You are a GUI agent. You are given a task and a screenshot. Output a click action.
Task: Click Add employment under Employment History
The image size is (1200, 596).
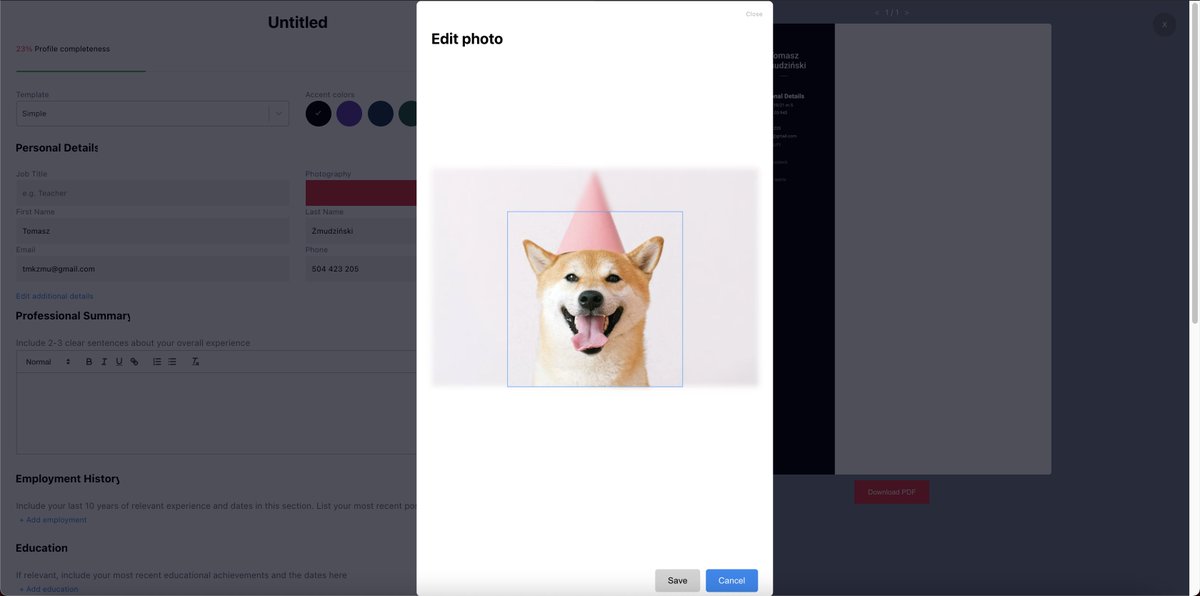[x=54, y=518]
